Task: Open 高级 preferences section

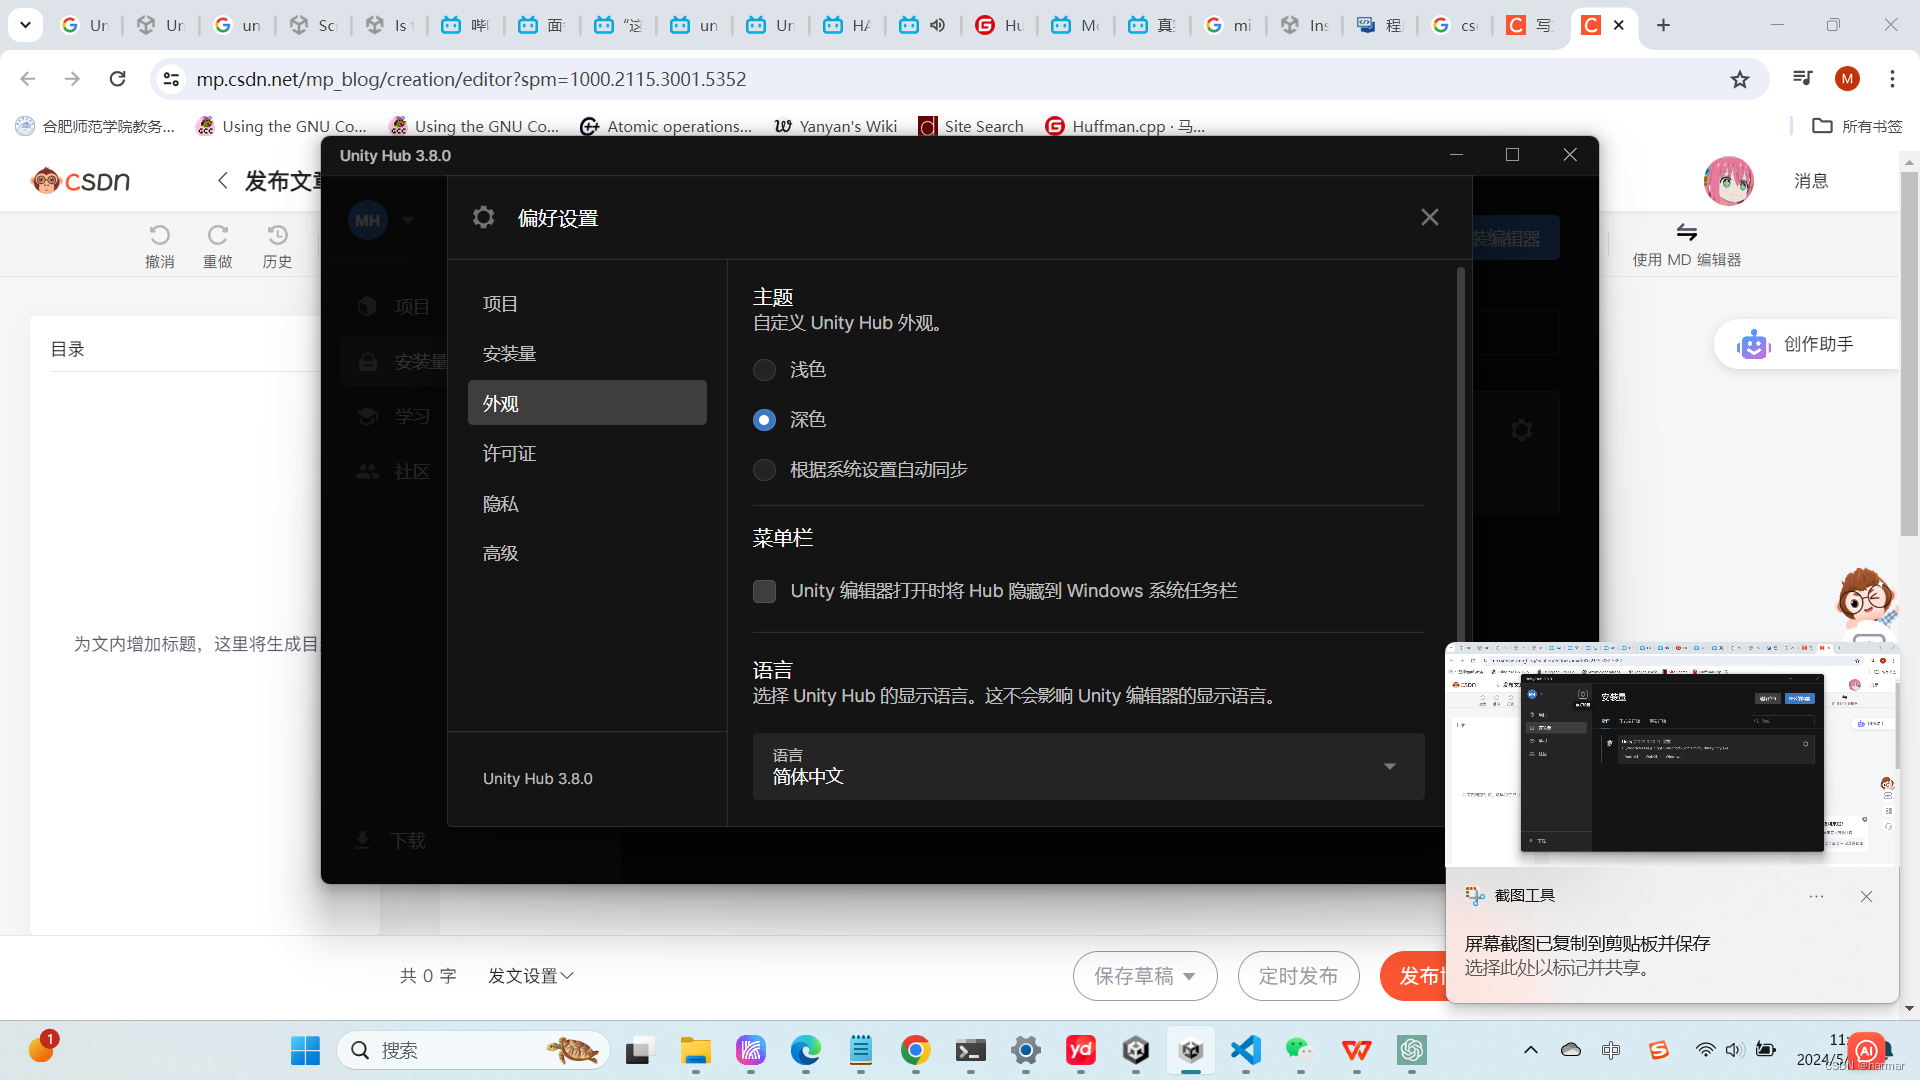Action: 587,553
